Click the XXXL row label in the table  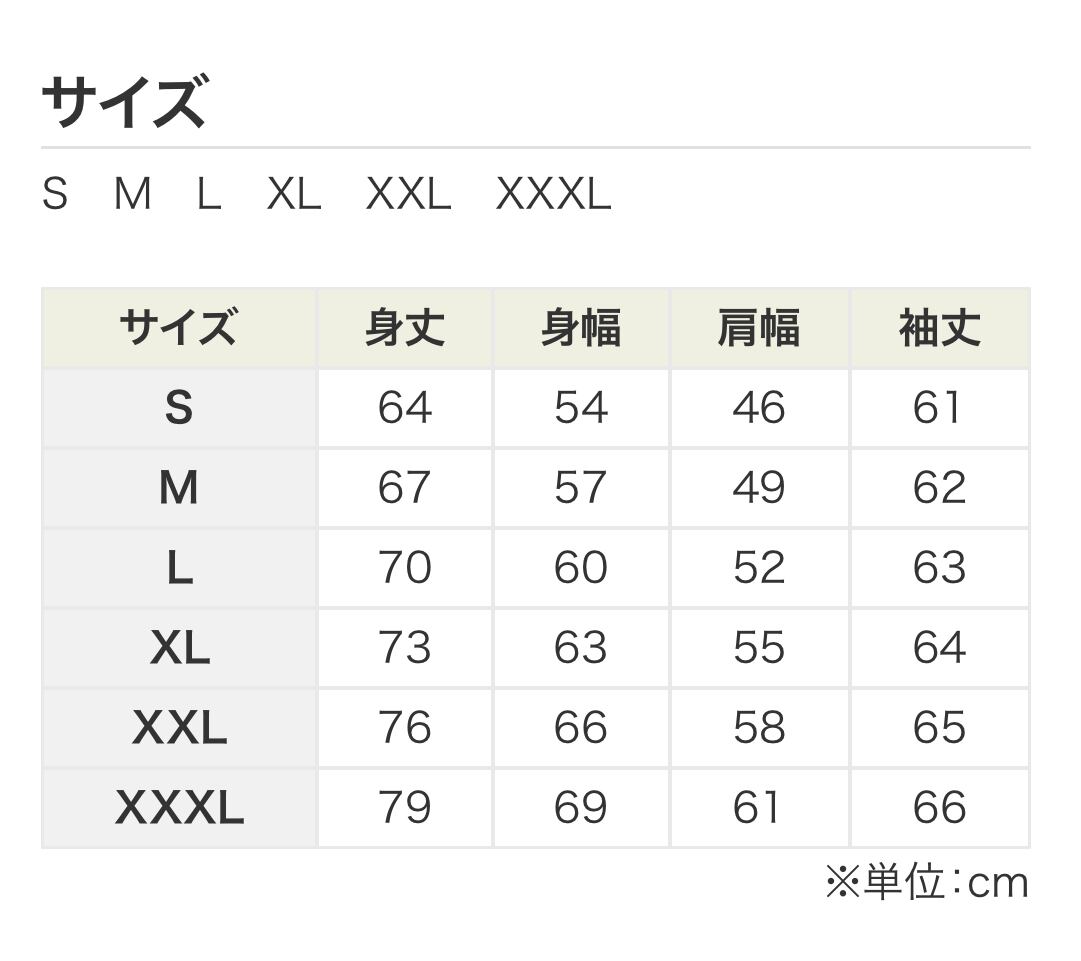179,808
